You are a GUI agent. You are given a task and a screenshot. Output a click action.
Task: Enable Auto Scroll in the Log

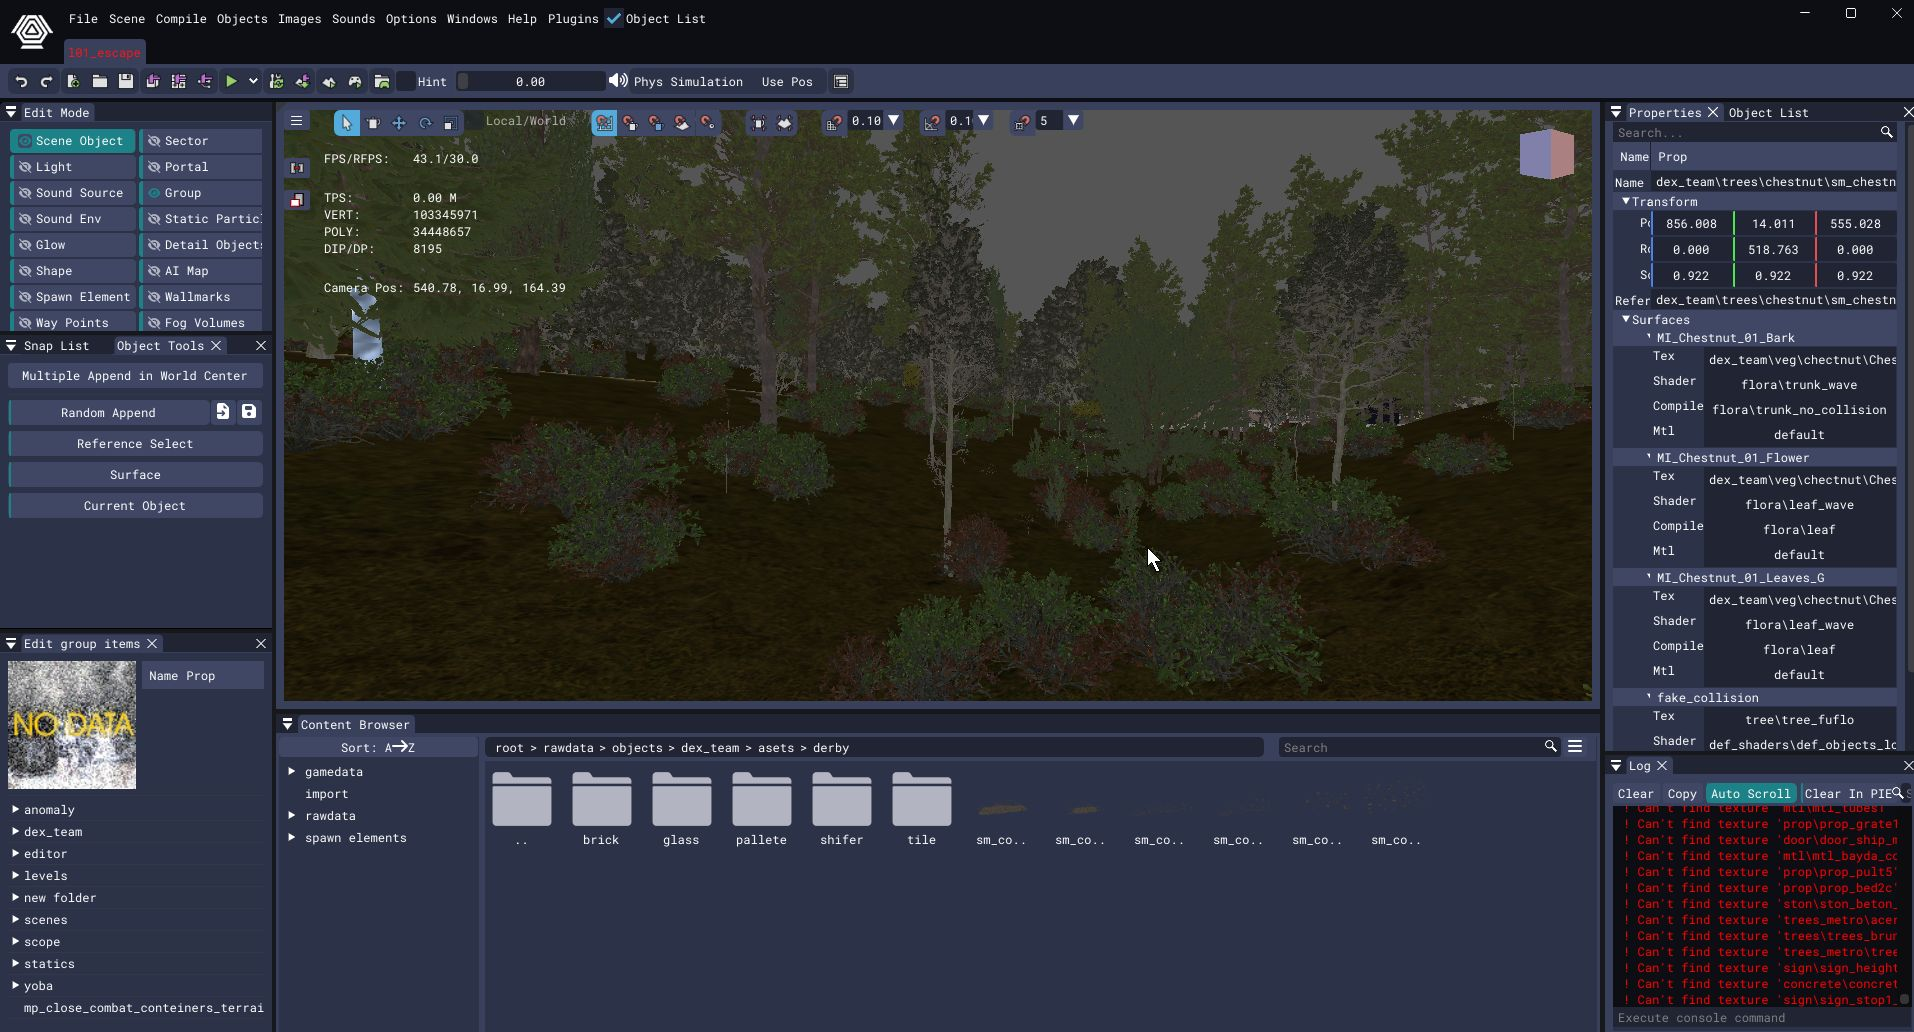tap(1749, 794)
